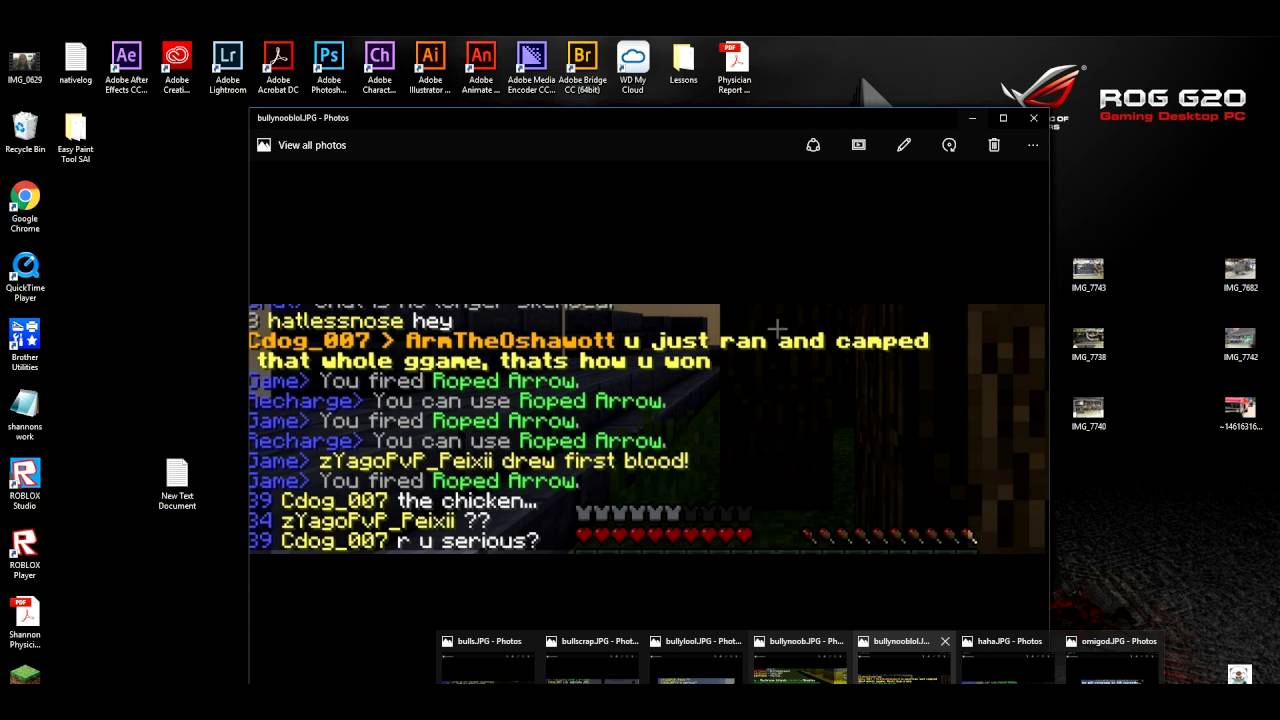Switch to bulls.JPG Photos taskbar preview
Image resolution: width=1280 pixels, height=720 pixels.
click(x=487, y=658)
